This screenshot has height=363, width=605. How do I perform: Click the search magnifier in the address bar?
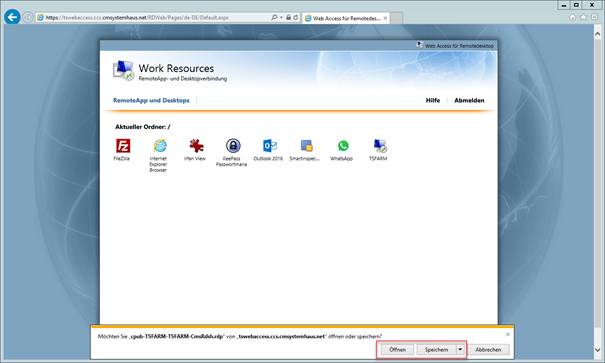pyautogui.click(x=274, y=17)
